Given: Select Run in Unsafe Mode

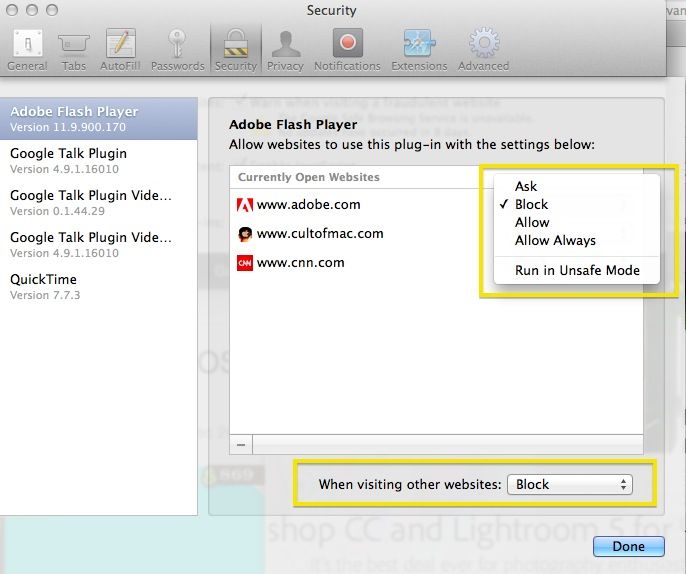Looking at the screenshot, I should coord(577,270).
